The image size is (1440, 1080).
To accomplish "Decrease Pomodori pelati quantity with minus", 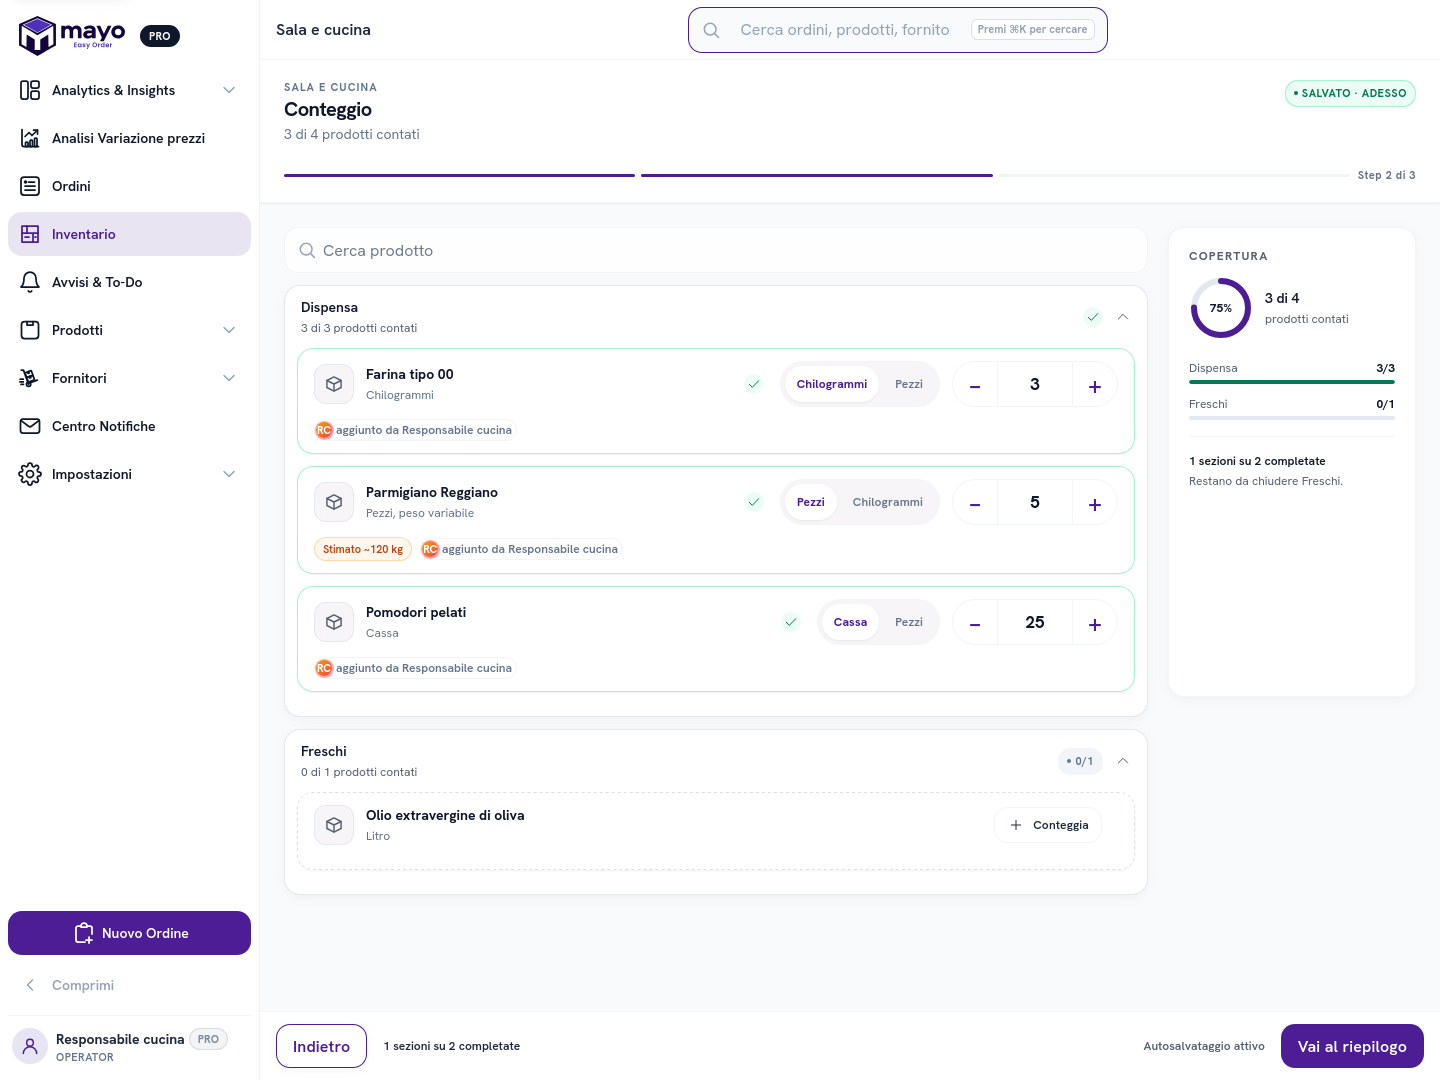I will coord(975,623).
